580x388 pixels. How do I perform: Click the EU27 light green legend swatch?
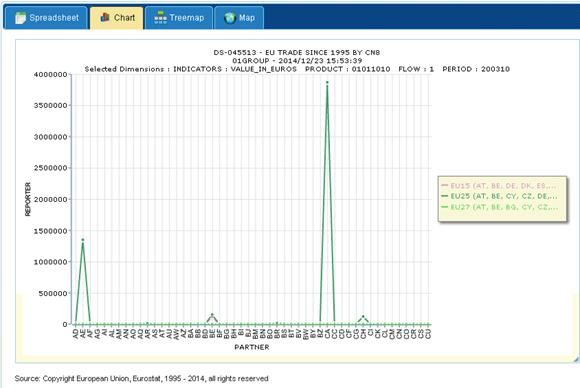coord(445,207)
